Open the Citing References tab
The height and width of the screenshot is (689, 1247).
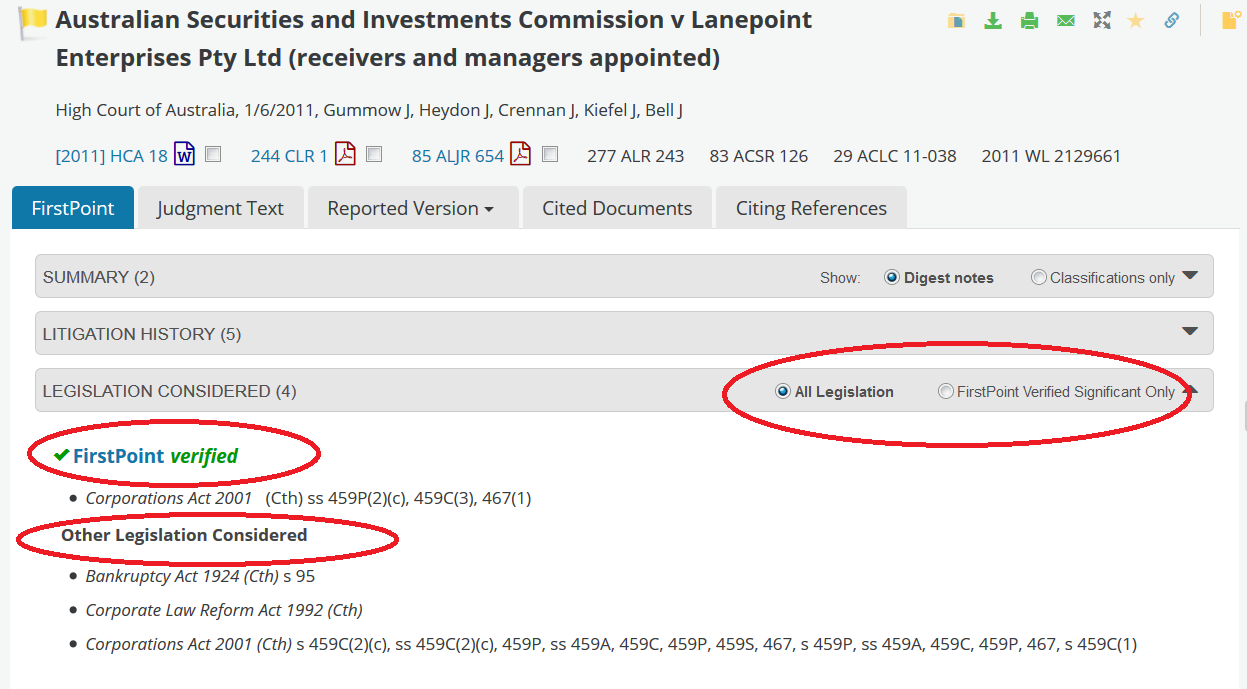point(811,208)
